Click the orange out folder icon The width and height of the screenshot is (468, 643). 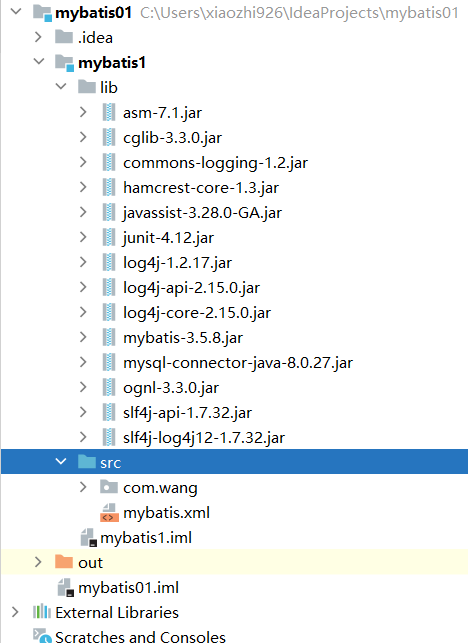[64, 561]
